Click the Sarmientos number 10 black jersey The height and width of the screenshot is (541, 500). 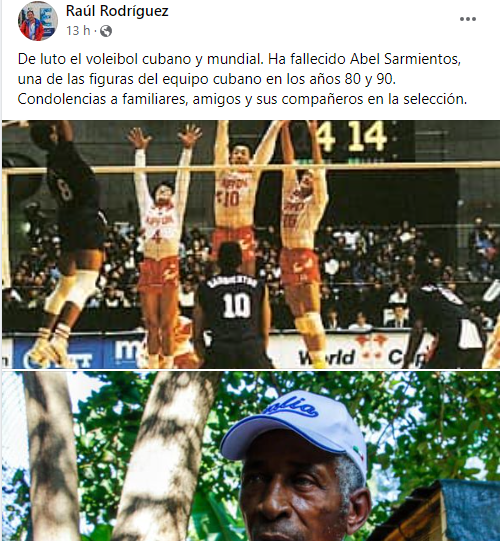(234, 304)
